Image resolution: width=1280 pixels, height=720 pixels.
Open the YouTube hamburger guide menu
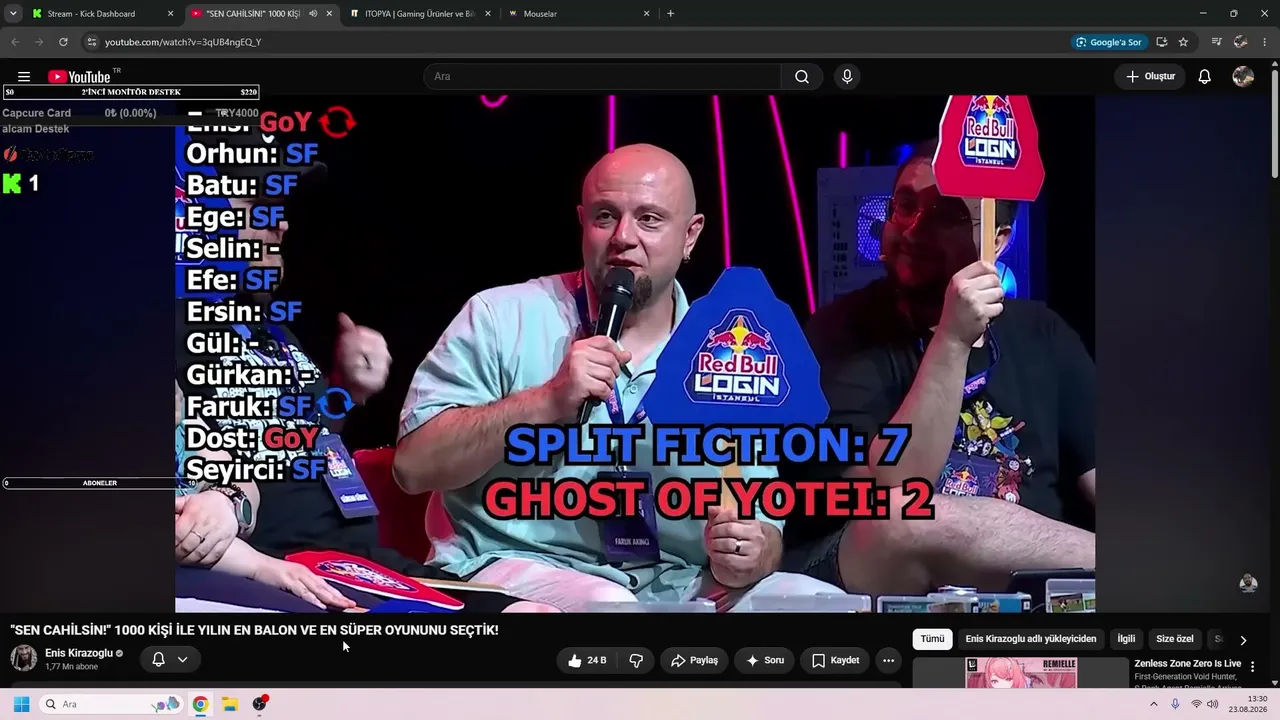[x=24, y=77]
